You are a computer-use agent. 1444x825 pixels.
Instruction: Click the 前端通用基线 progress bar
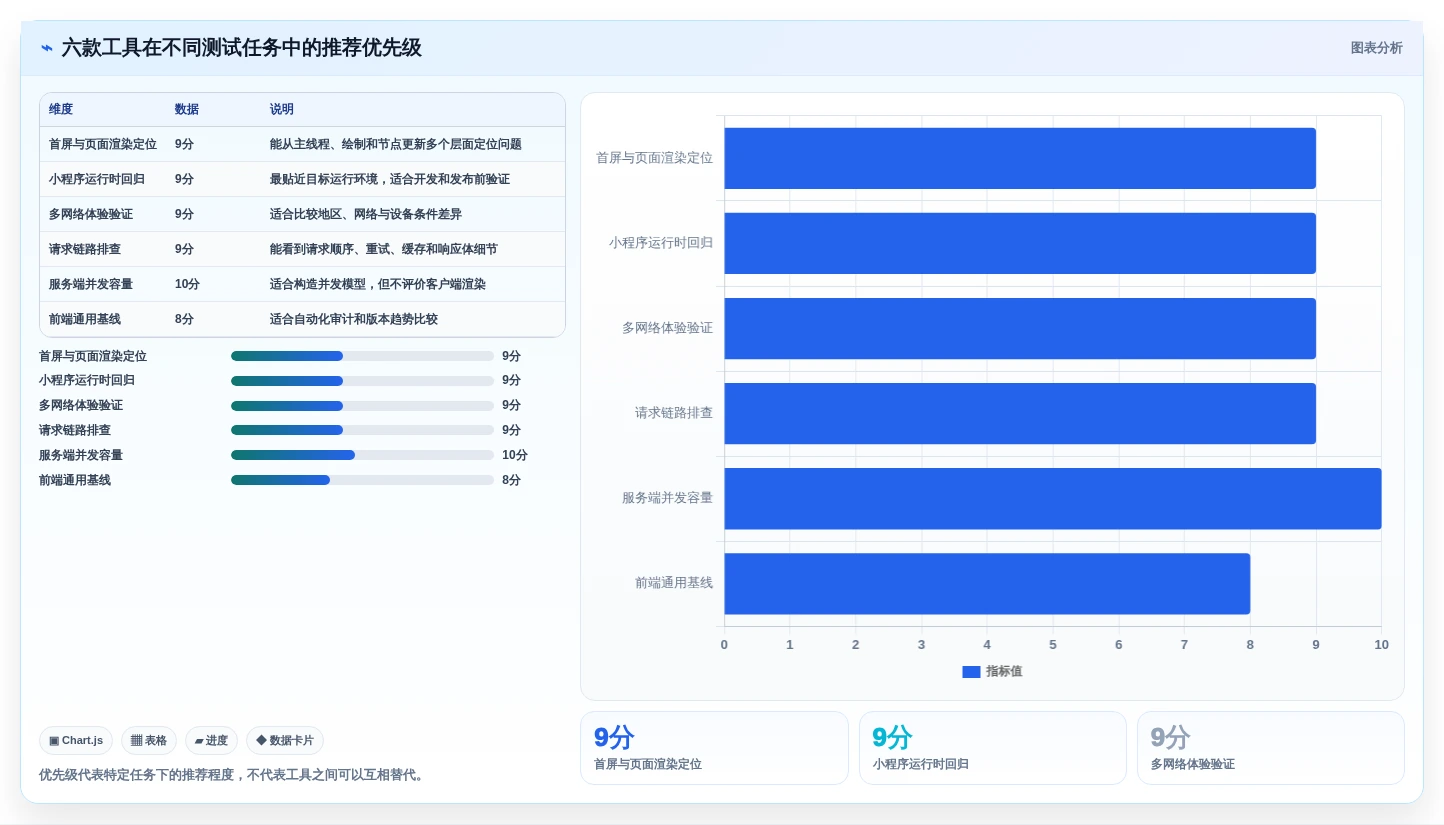362,480
